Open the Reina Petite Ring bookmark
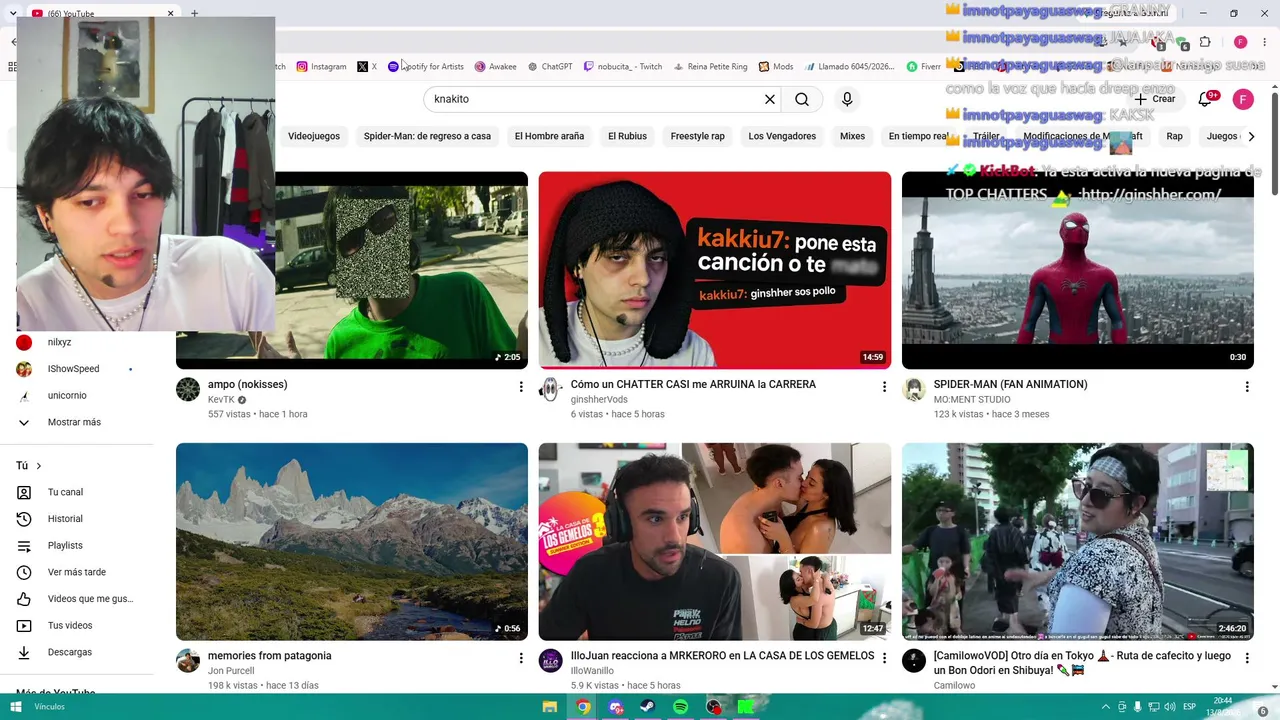The width and height of the screenshot is (1280, 720). [x=710, y=67]
